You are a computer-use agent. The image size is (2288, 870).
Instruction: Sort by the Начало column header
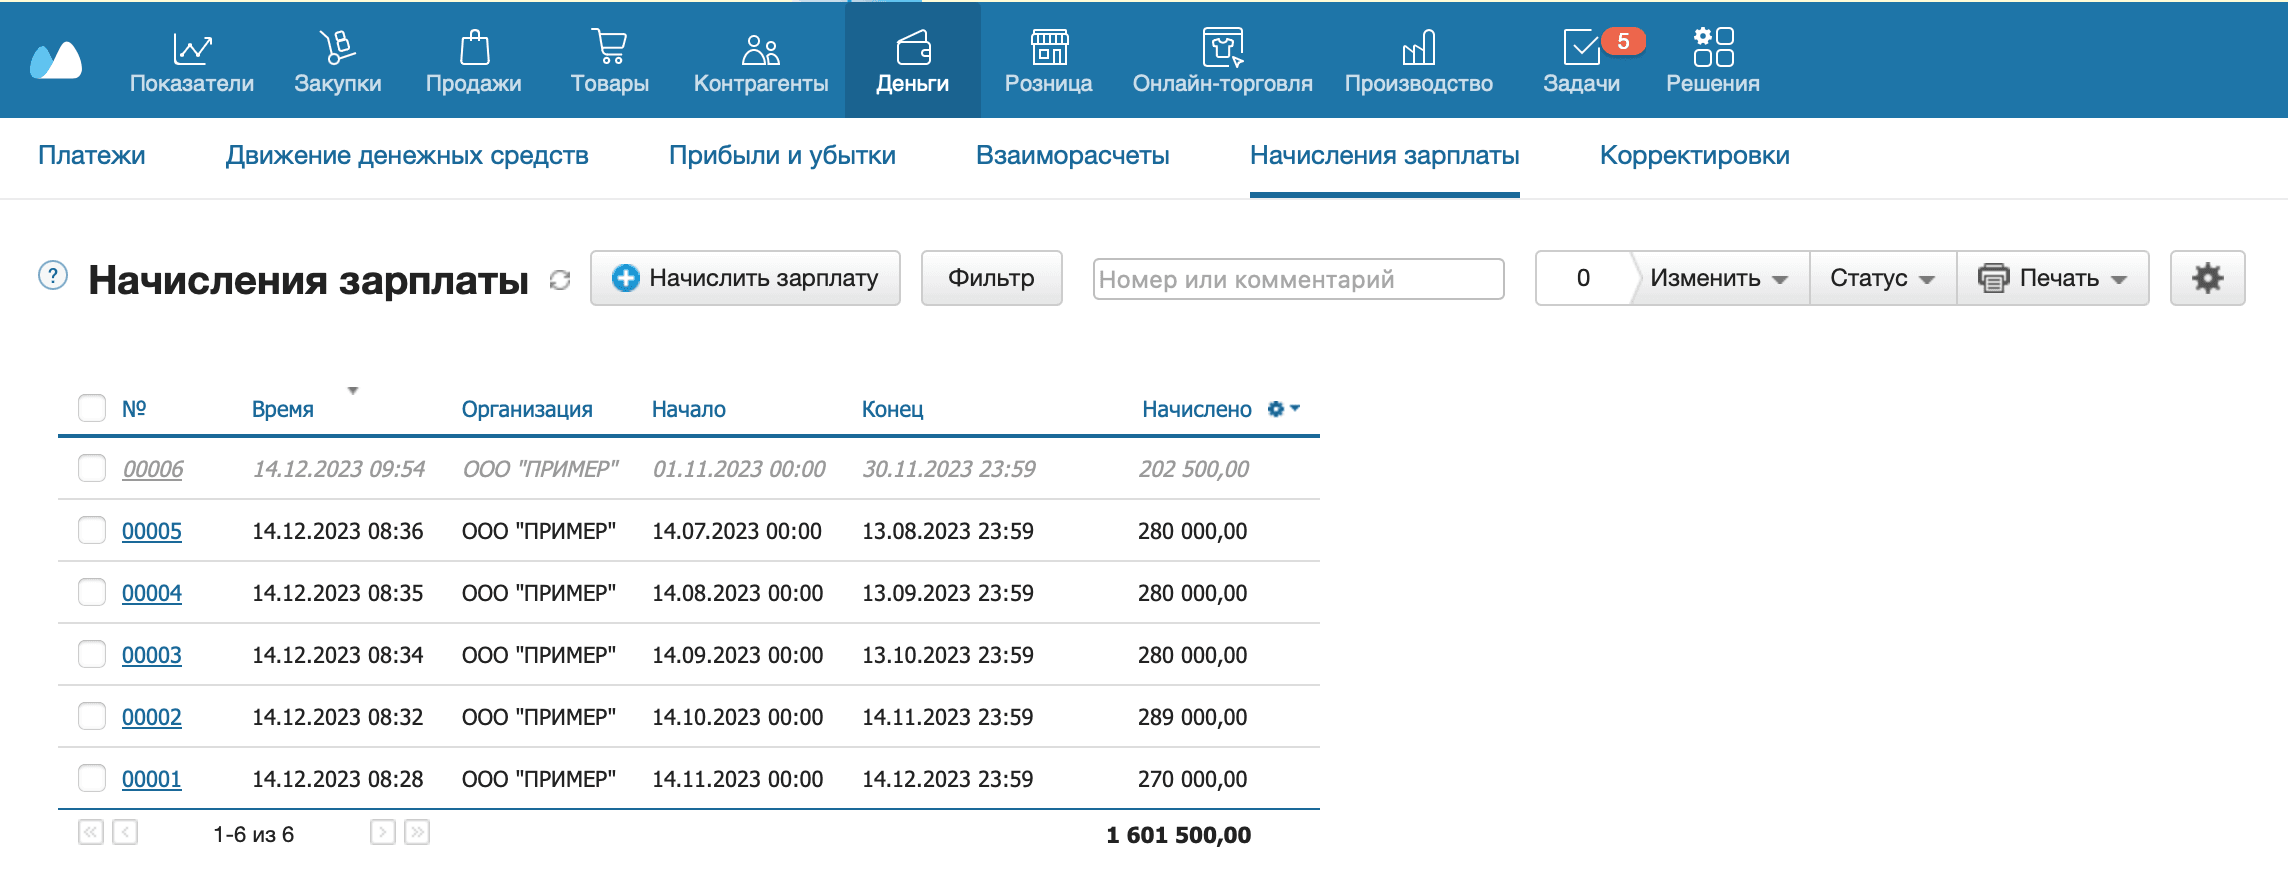(689, 409)
